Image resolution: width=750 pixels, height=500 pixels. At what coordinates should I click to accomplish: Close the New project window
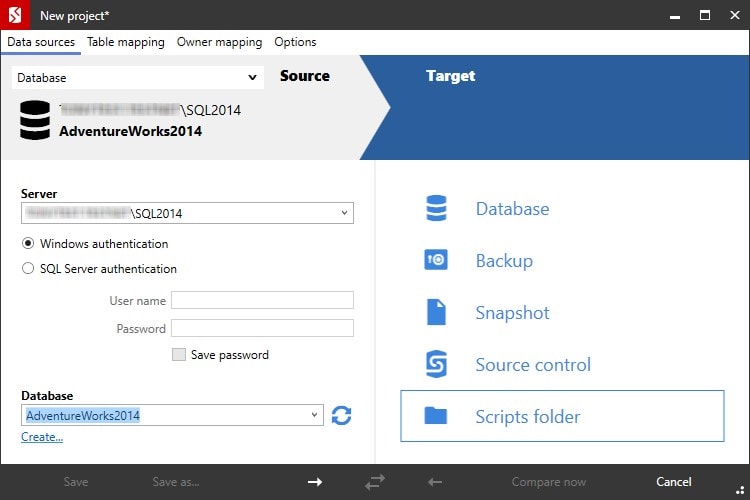[x=735, y=15]
